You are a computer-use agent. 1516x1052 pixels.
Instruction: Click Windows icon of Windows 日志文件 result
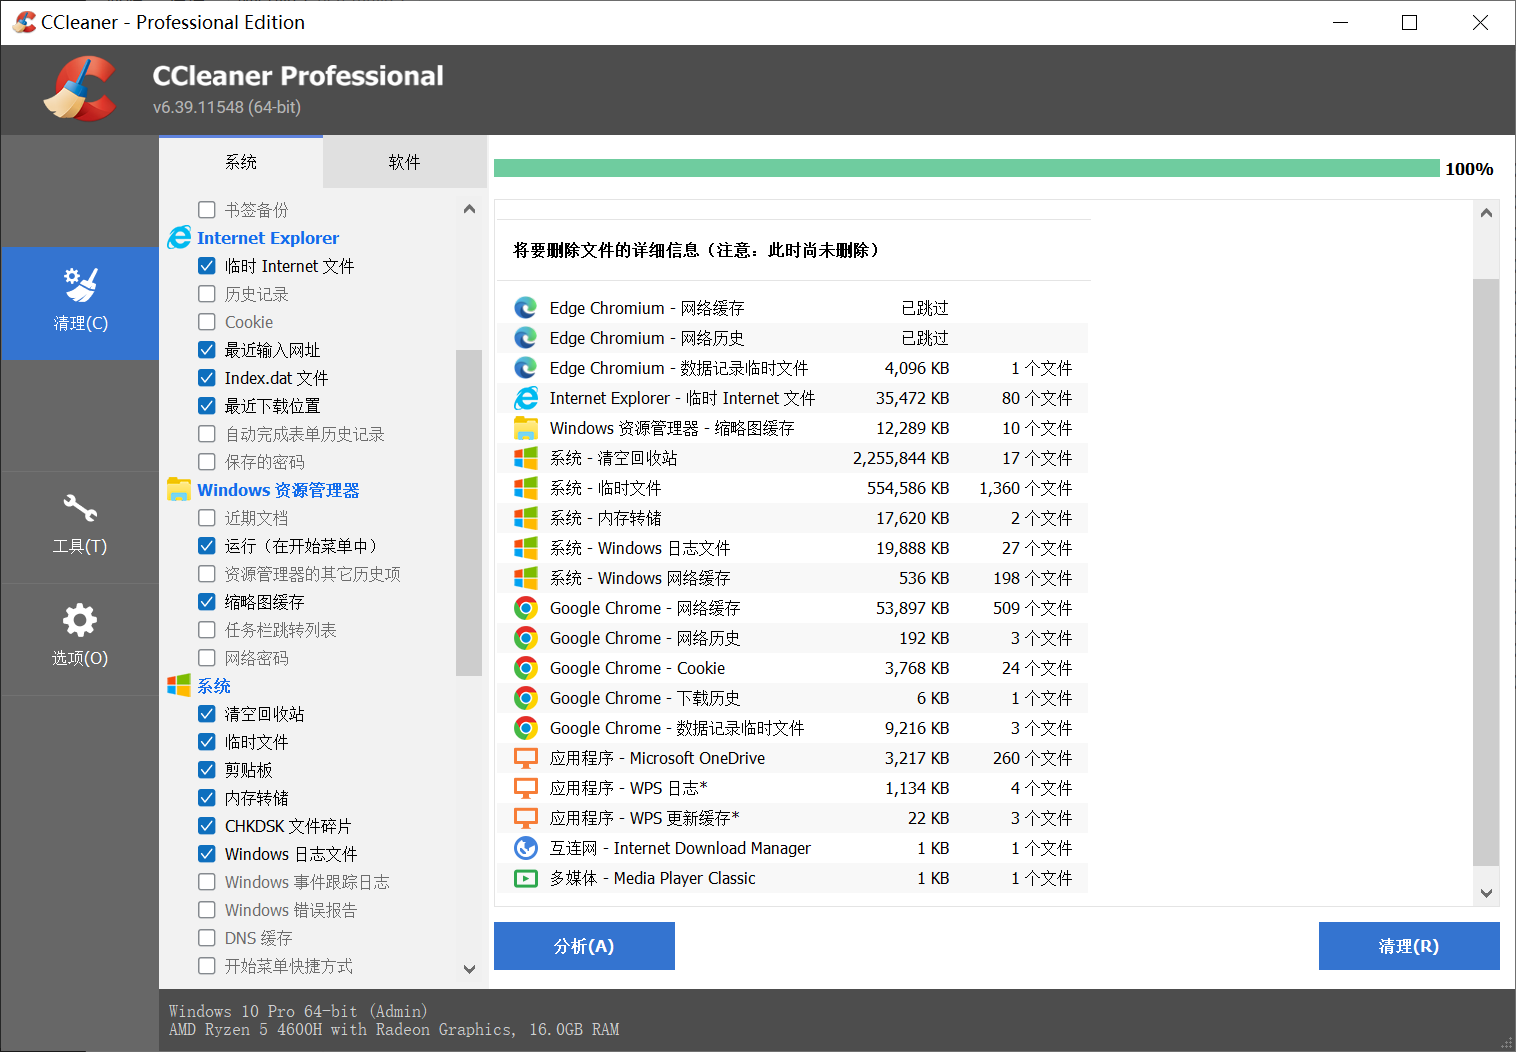tap(526, 548)
